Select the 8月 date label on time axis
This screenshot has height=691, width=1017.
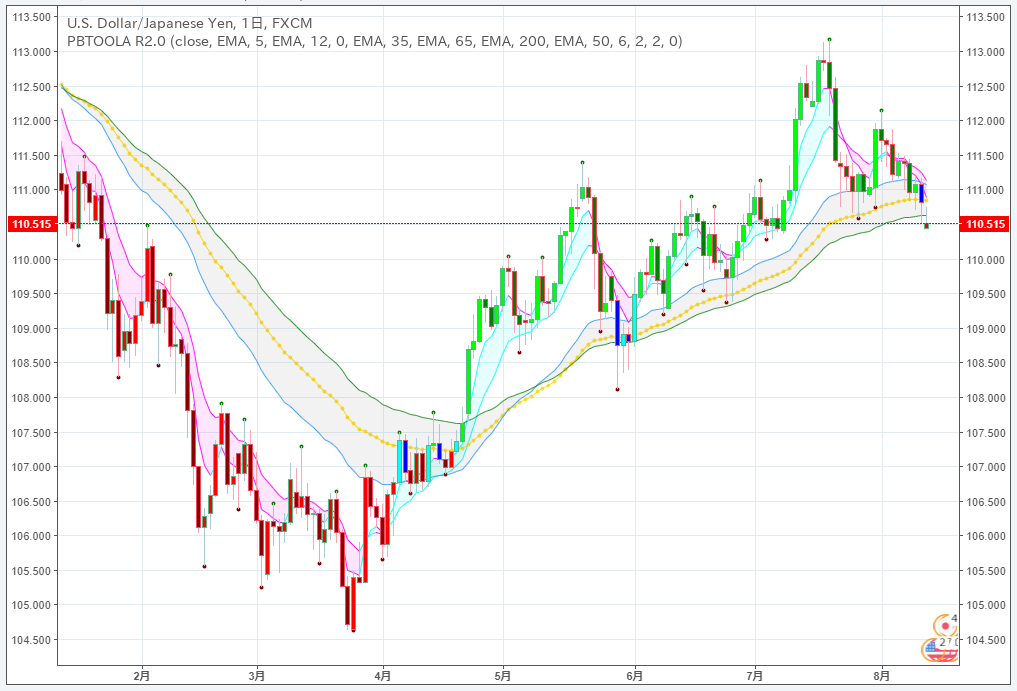coord(881,676)
